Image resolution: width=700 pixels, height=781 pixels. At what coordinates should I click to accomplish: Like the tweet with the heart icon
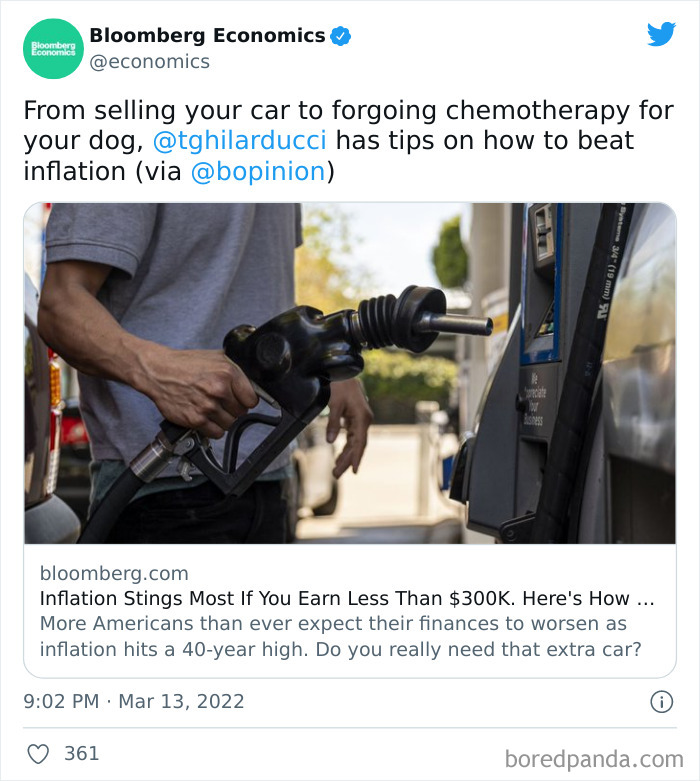coord(38,754)
